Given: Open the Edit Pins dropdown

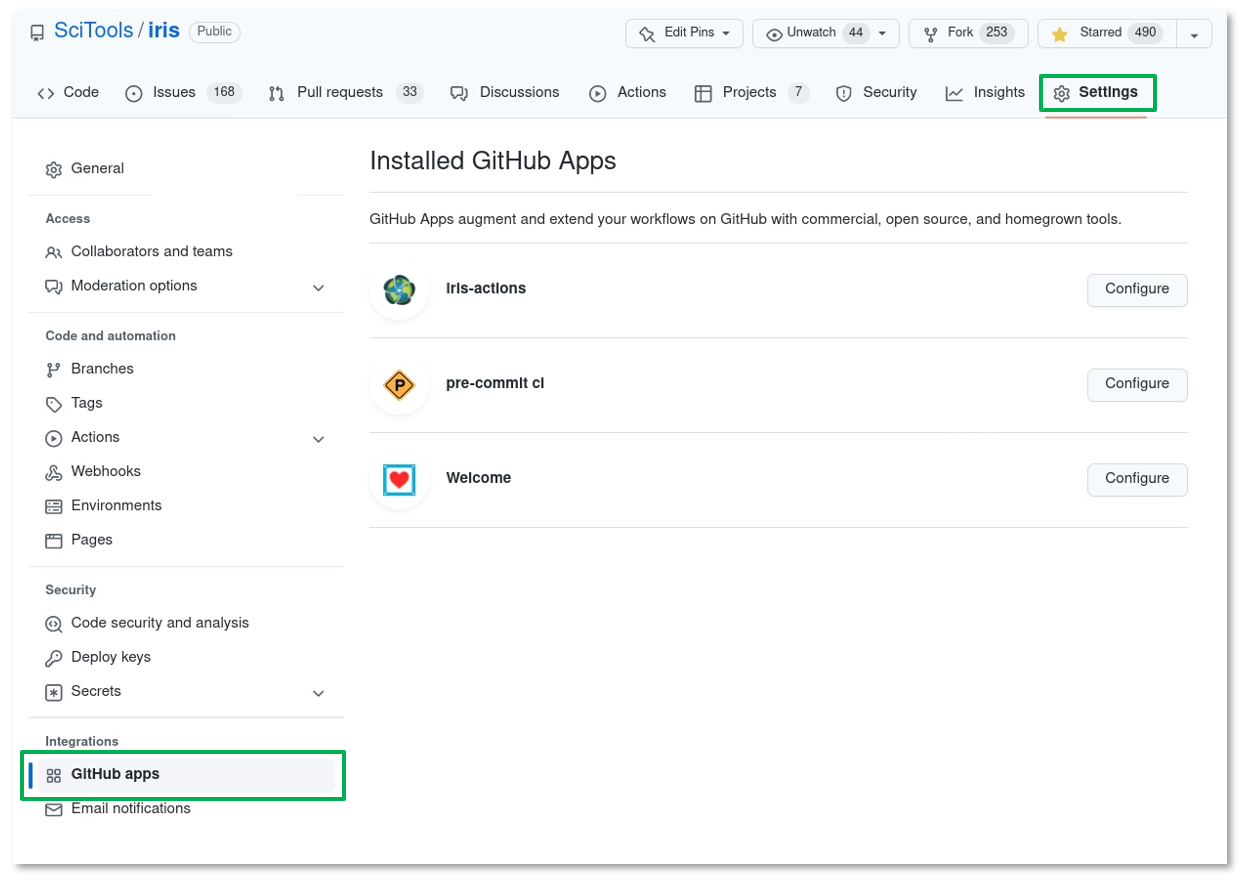Looking at the screenshot, I should point(684,33).
